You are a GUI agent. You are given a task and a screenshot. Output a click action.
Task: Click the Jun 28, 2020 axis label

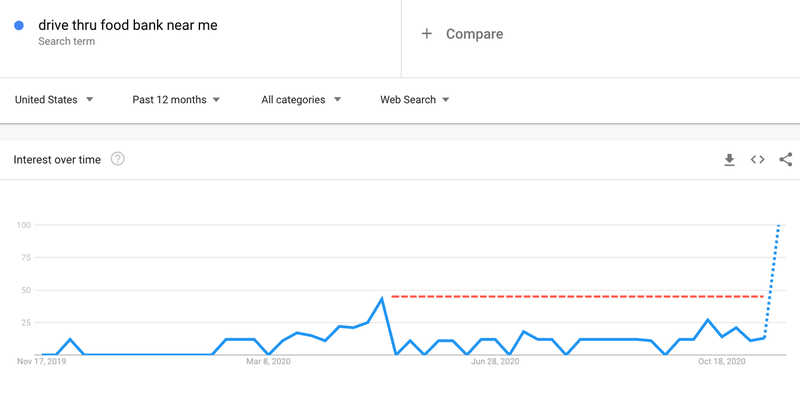495,362
